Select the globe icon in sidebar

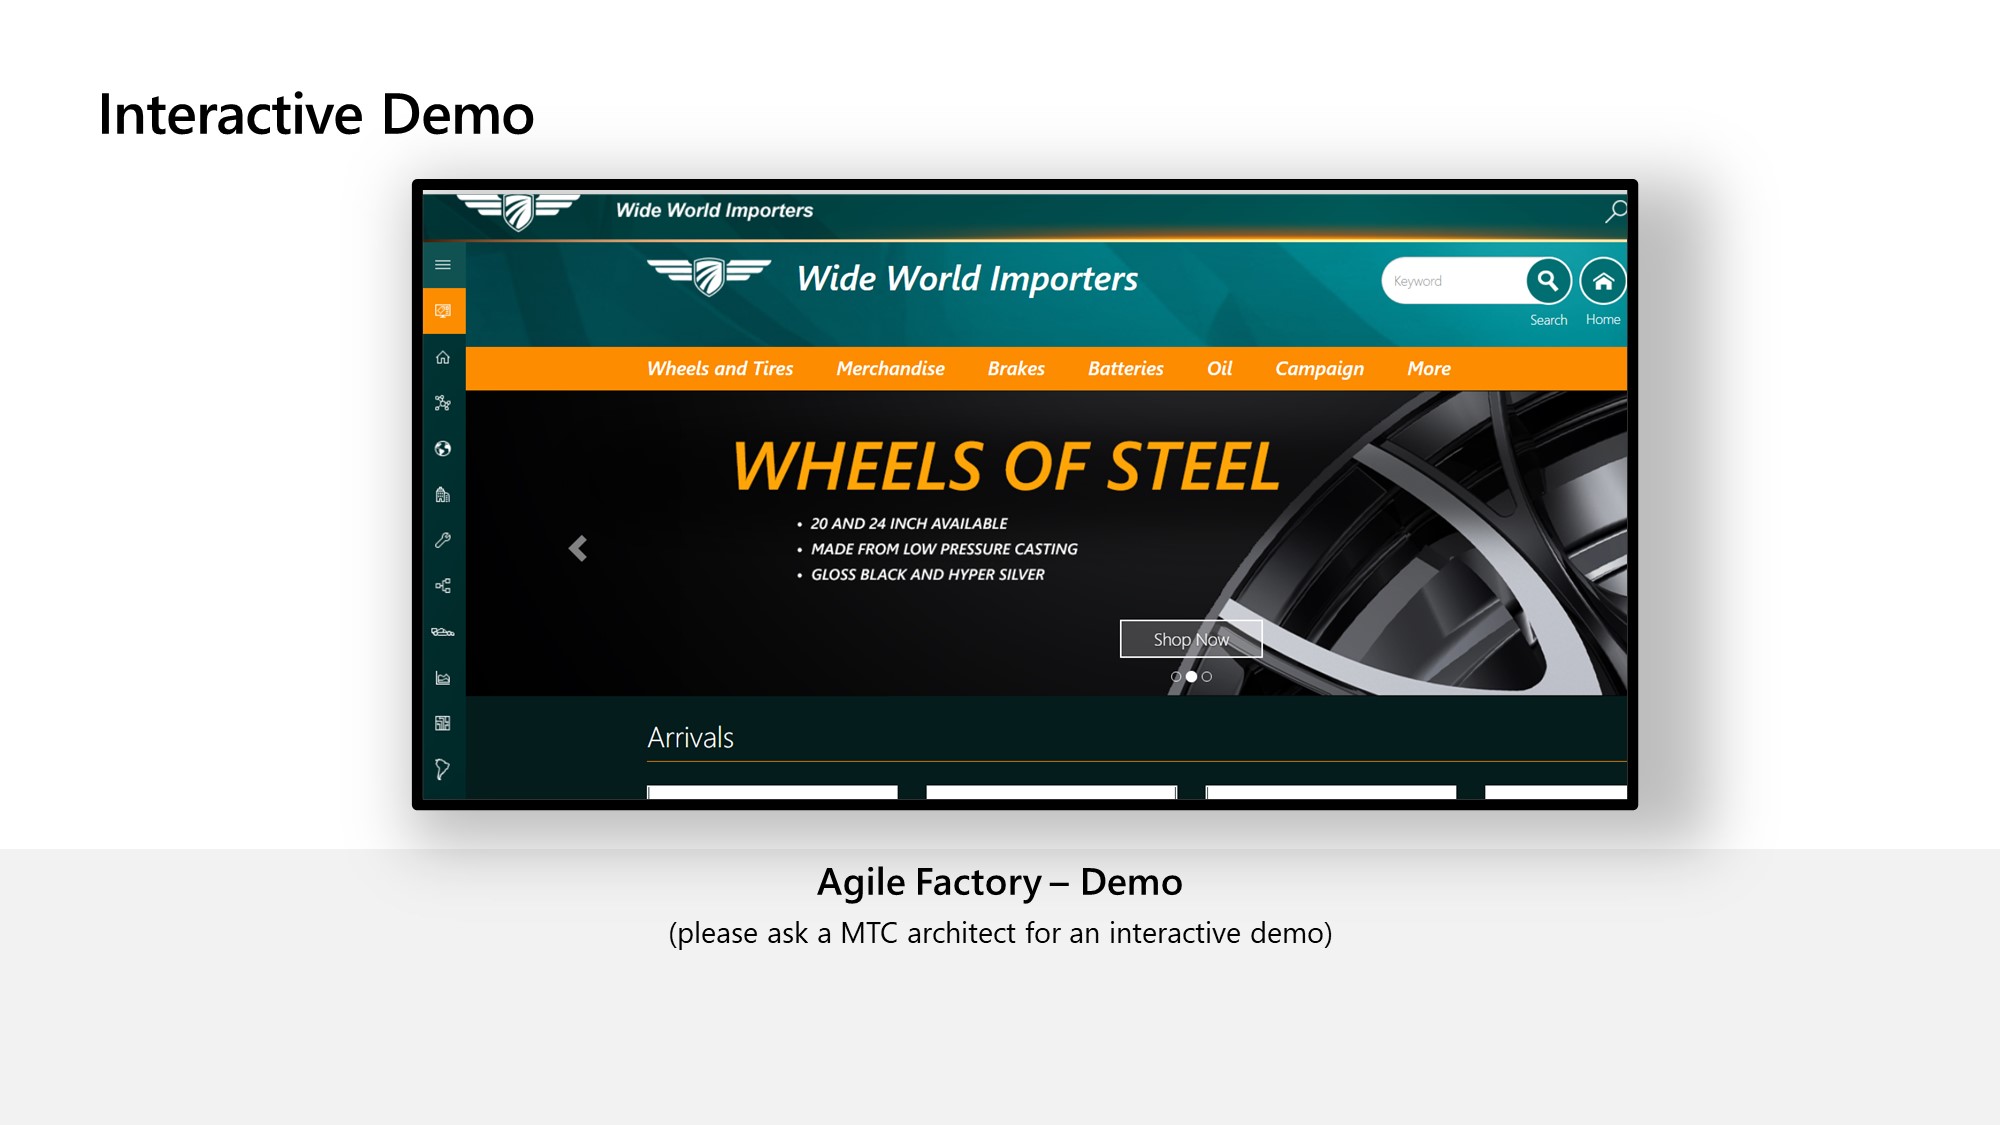coord(443,449)
